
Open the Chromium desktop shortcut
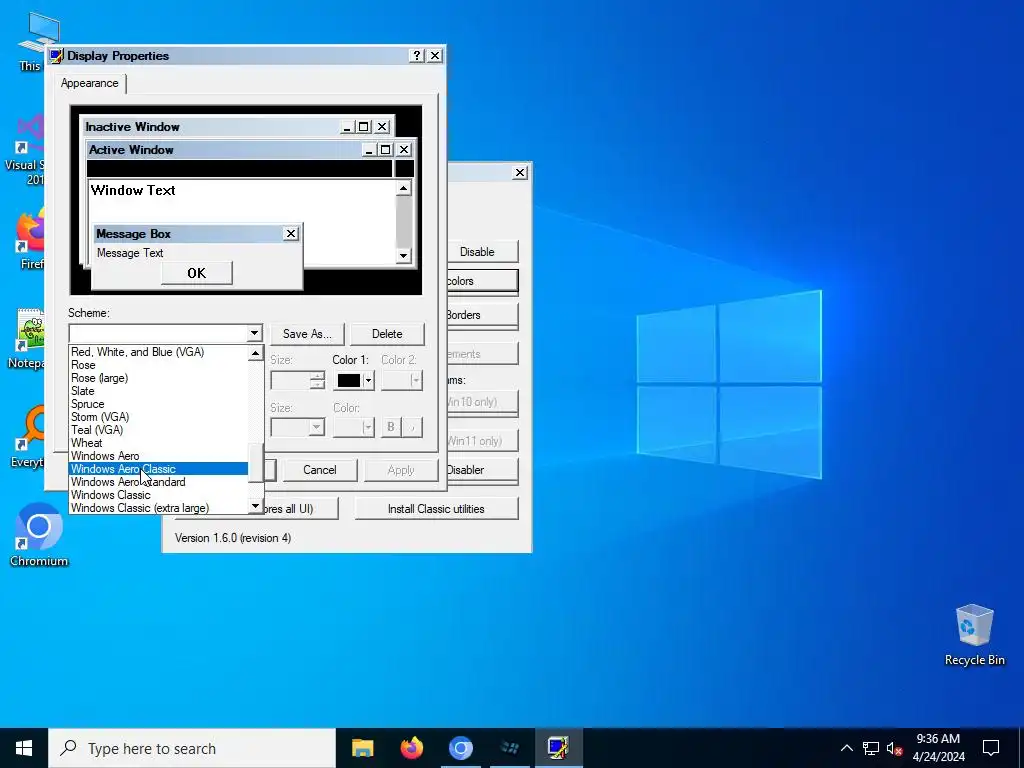click(39, 535)
